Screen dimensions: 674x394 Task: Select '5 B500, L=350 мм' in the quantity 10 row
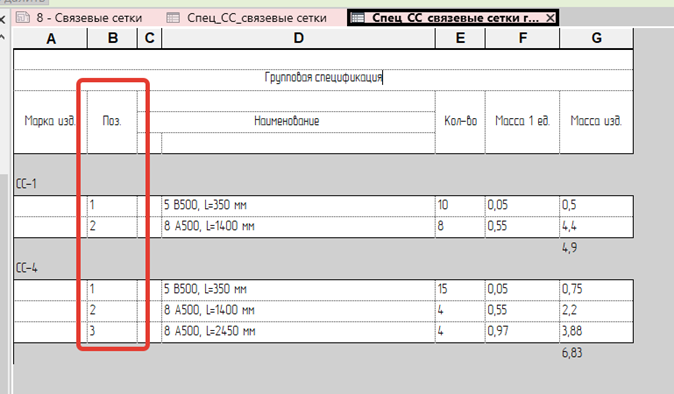(x=298, y=205)
